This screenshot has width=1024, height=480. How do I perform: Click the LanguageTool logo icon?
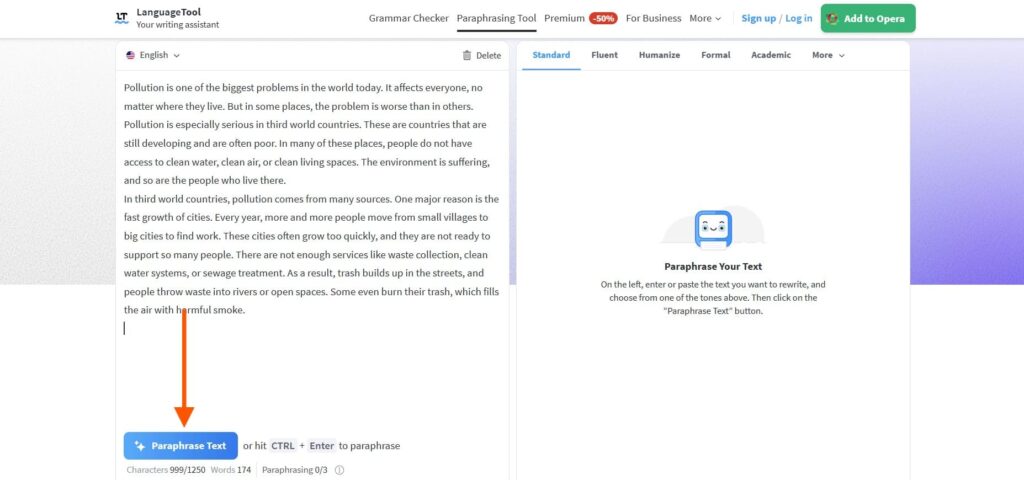pos(122,18)
